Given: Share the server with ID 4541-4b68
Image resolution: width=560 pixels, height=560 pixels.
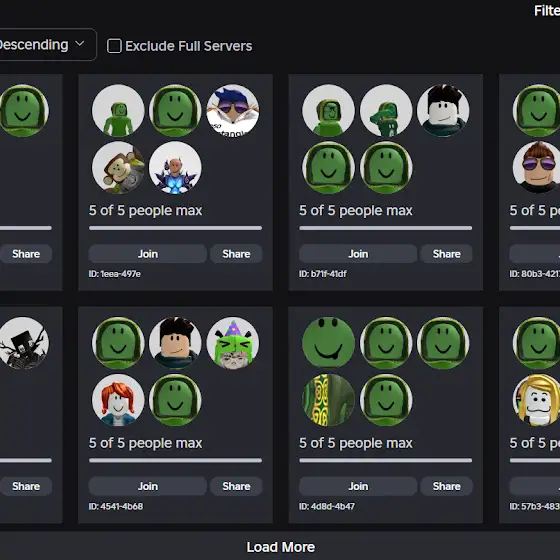Looking at the screenshot, I should pos(236,486).
